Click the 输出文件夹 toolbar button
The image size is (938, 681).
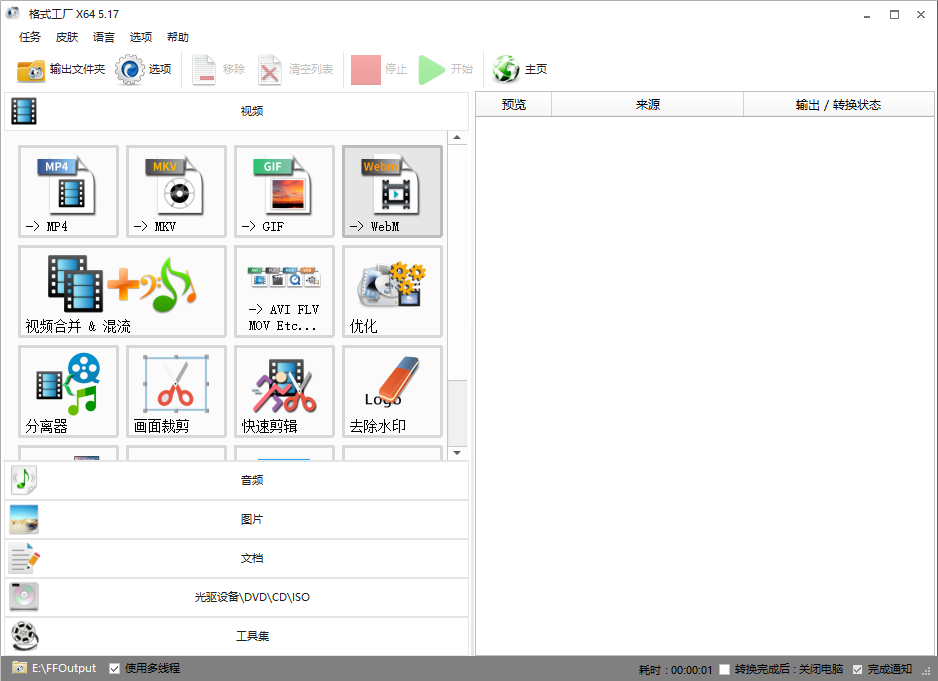(61, 69)
